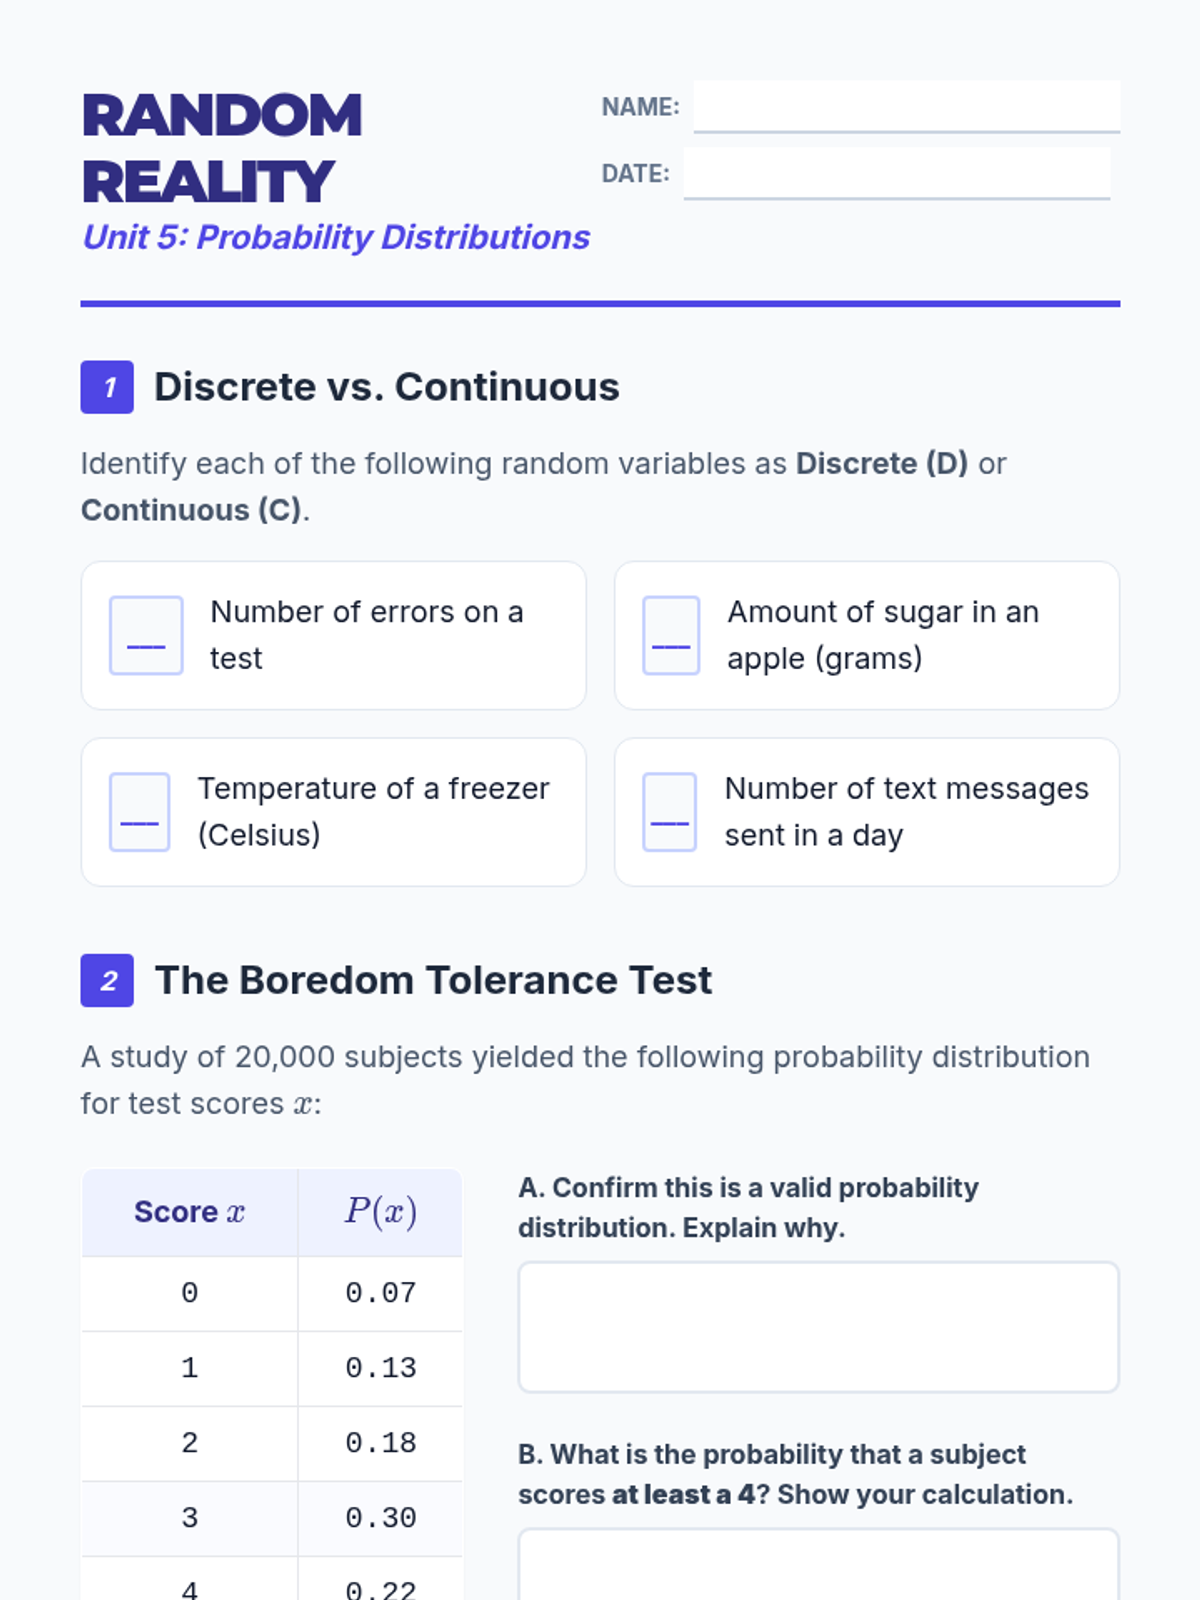Click the section 1 number badge
This screenshot has width=1200, height=1600.
pyautogui.click(x=107, y=387)
